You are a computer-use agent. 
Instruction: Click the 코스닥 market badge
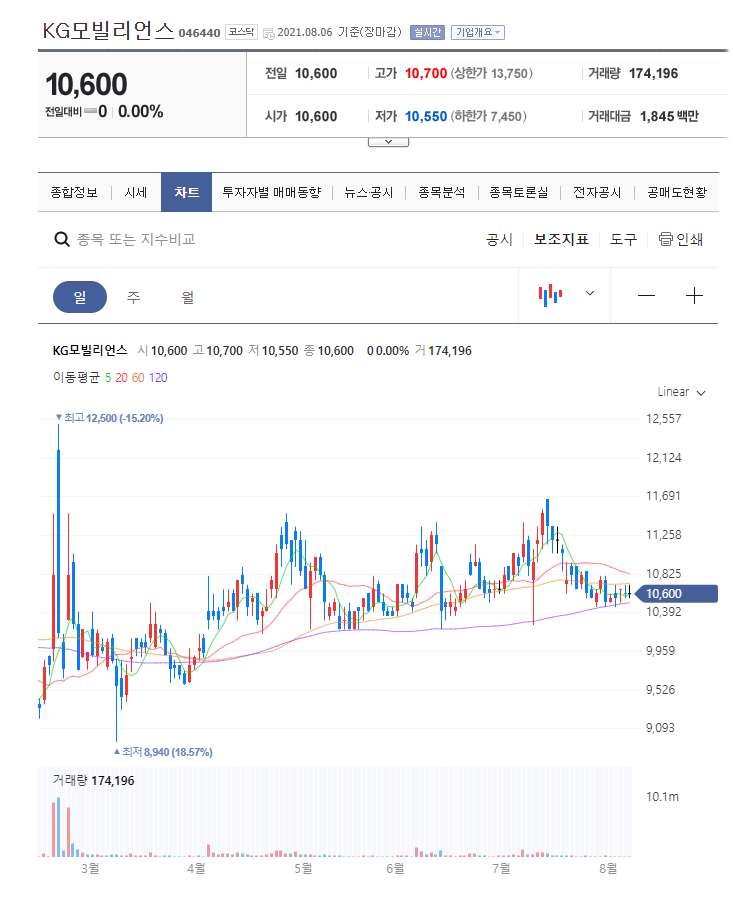pyautogui.click(x=241, y=32)
